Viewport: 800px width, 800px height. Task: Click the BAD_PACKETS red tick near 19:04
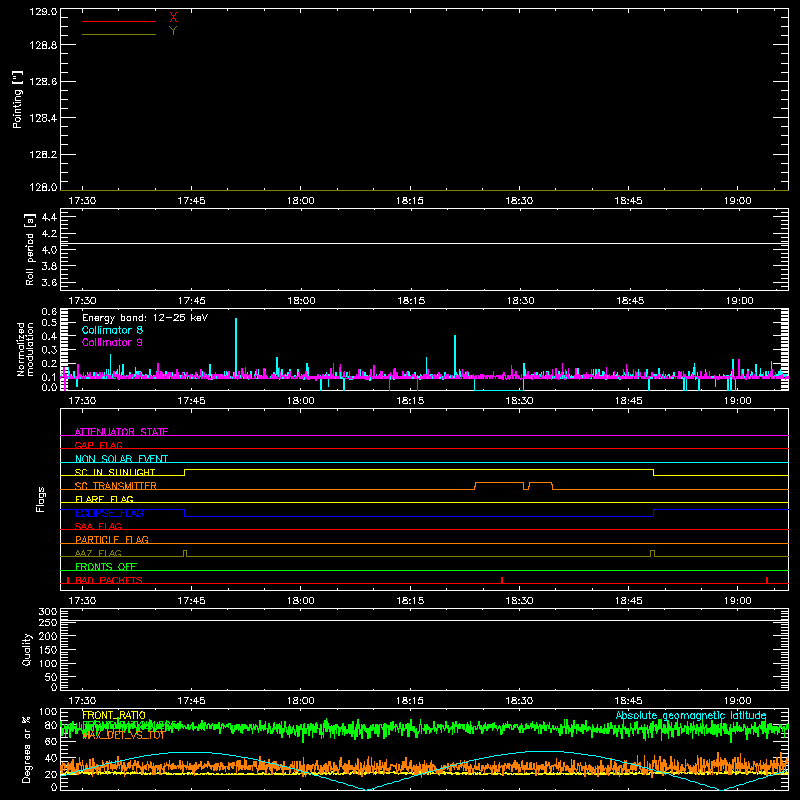pos(767,580)
